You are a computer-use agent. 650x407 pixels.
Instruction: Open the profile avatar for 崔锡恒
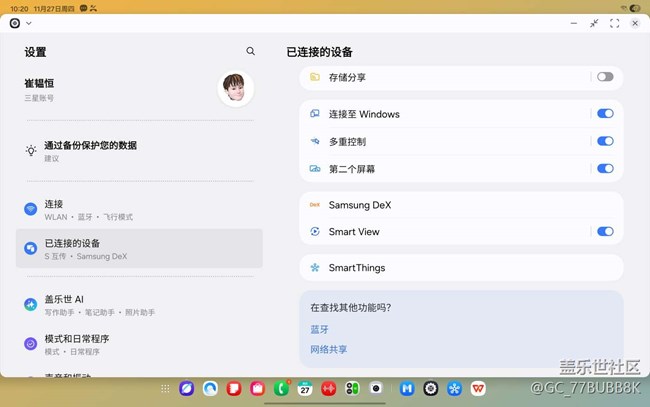point(235,89)
